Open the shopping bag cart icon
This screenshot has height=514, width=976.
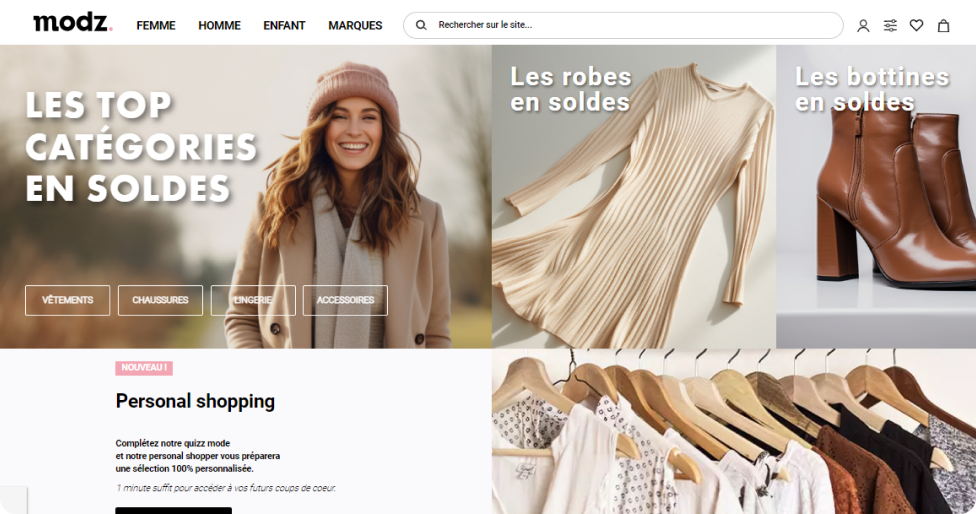pyautogui.click(x=943, y=26)
